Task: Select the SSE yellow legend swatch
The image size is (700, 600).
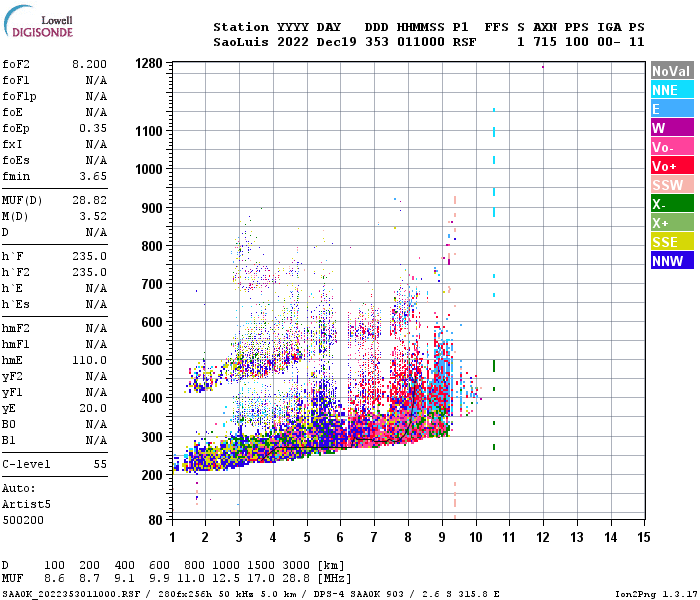Action: 672,242
